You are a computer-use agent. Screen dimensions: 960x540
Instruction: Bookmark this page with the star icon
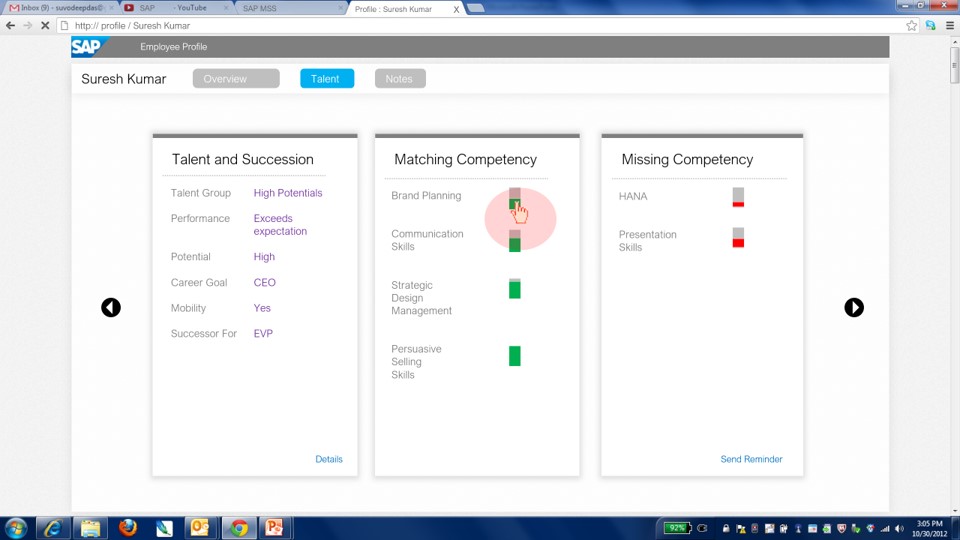[x=911, y=25]
